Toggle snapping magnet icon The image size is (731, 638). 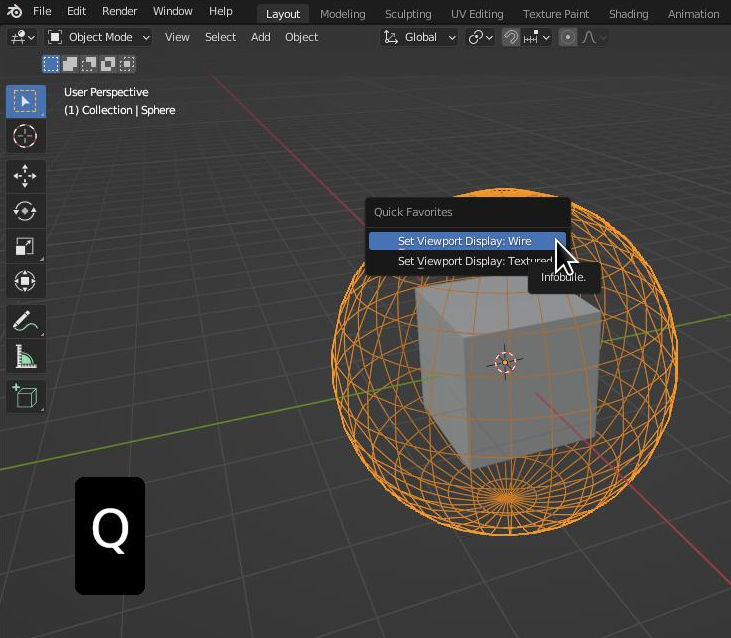point(511,37)
